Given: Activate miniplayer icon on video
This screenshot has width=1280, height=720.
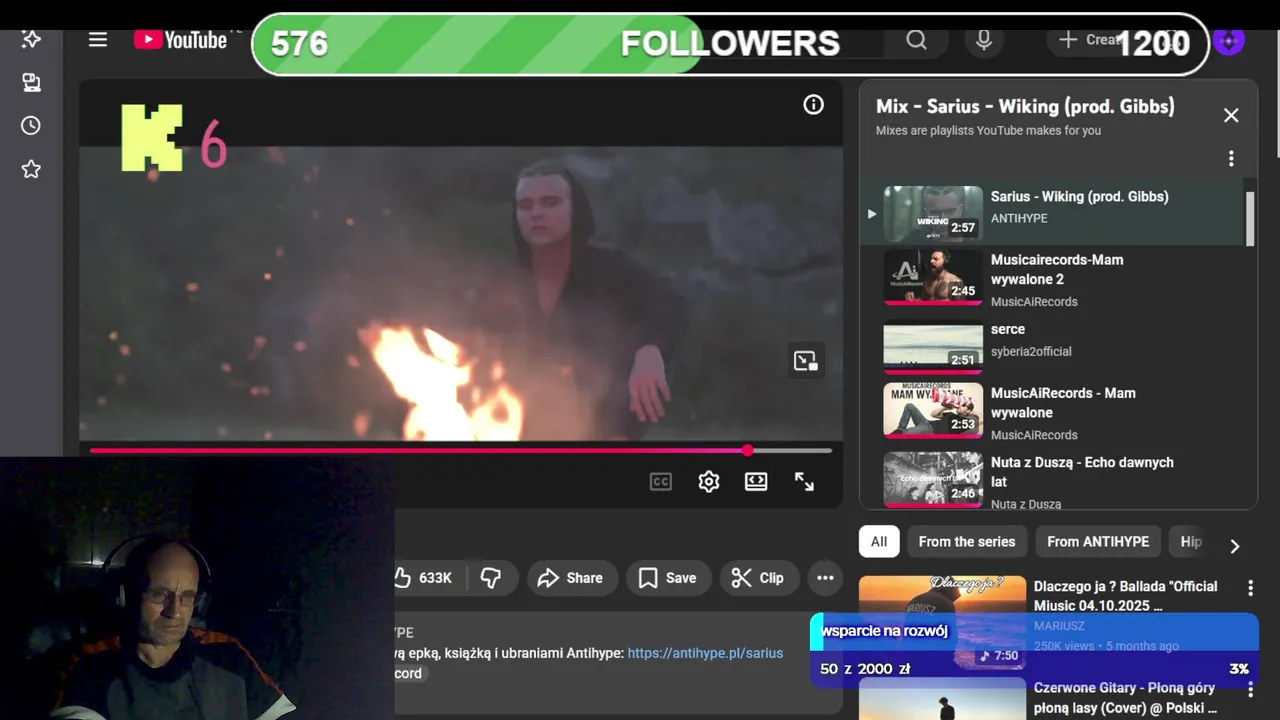Looking at the screenshot, I should 806,361.
